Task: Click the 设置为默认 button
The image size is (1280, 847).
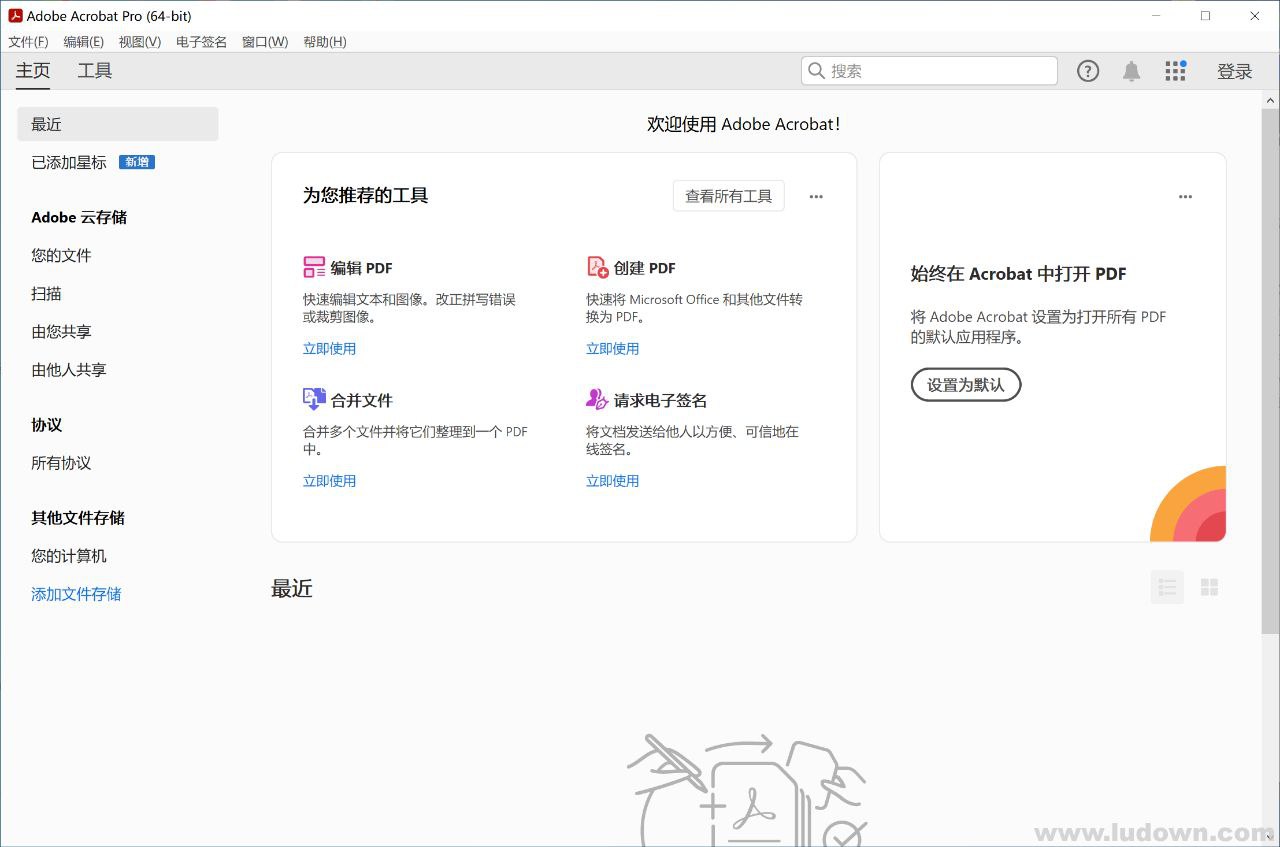Action: click(965, 385)
